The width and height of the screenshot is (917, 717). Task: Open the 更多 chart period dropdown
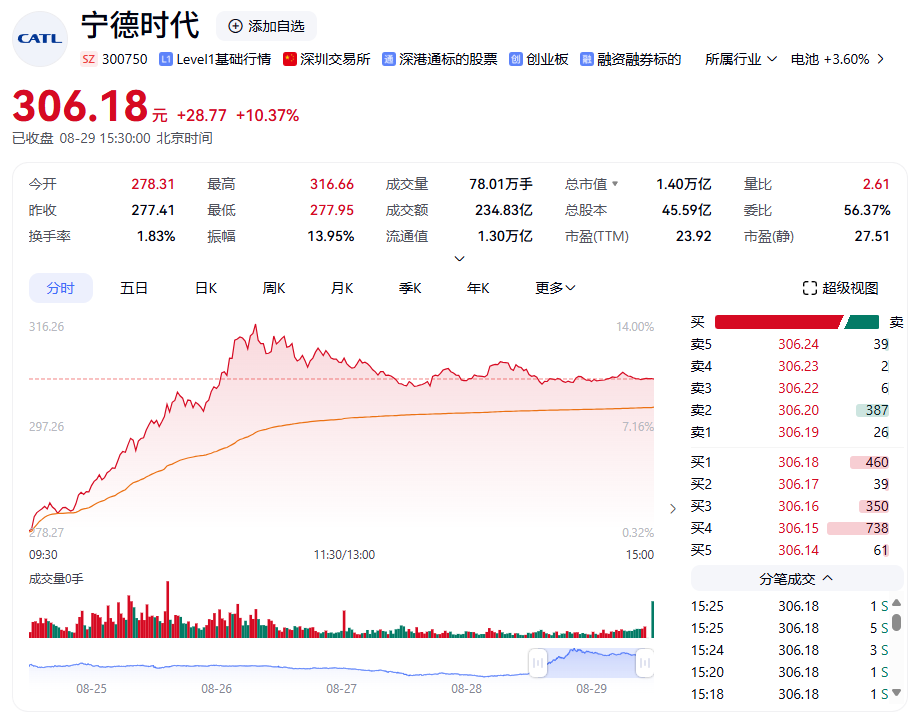tap(555, 288)
